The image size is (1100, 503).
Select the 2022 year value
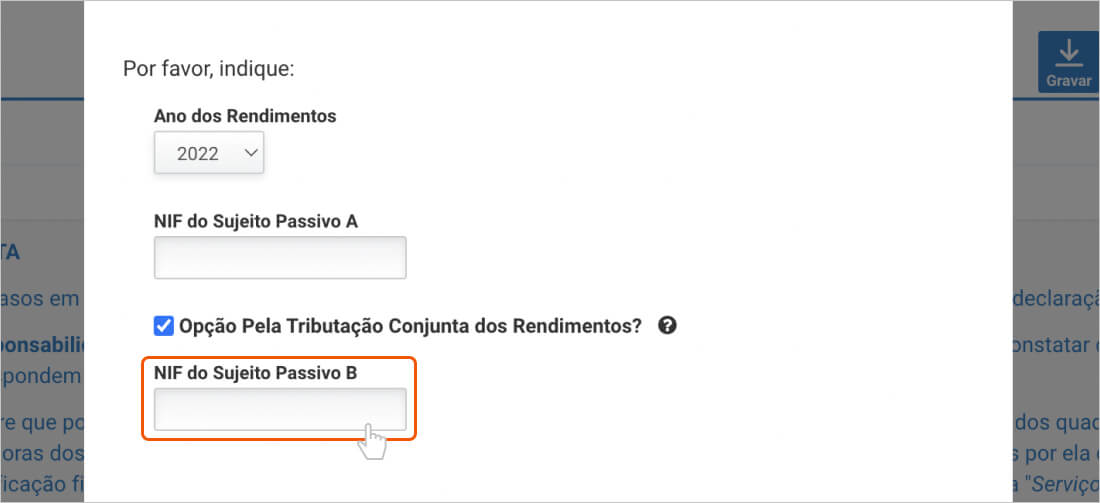[x=198, y=154]
